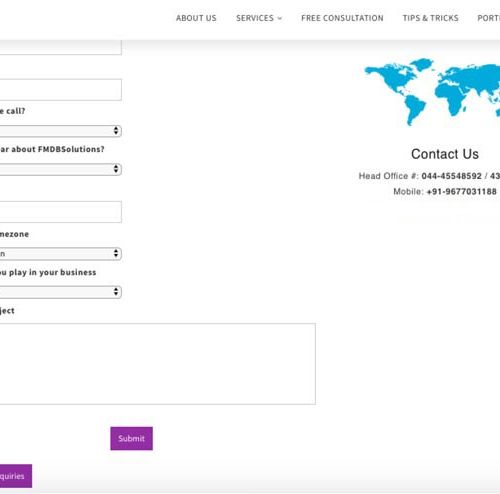The image size is (500, 494).
Task: Open the call time dropdown under 'call?'
Action: [x=60, y=131]
